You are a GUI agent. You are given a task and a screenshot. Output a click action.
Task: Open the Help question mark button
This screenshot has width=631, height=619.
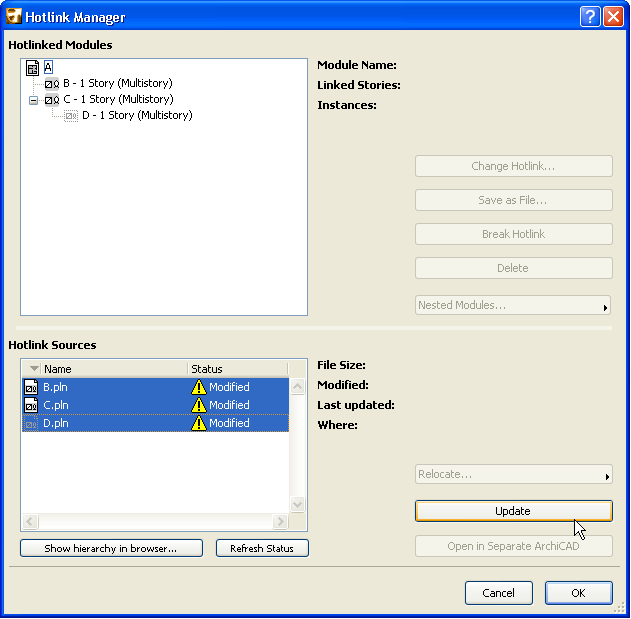[x=590, y=17]
